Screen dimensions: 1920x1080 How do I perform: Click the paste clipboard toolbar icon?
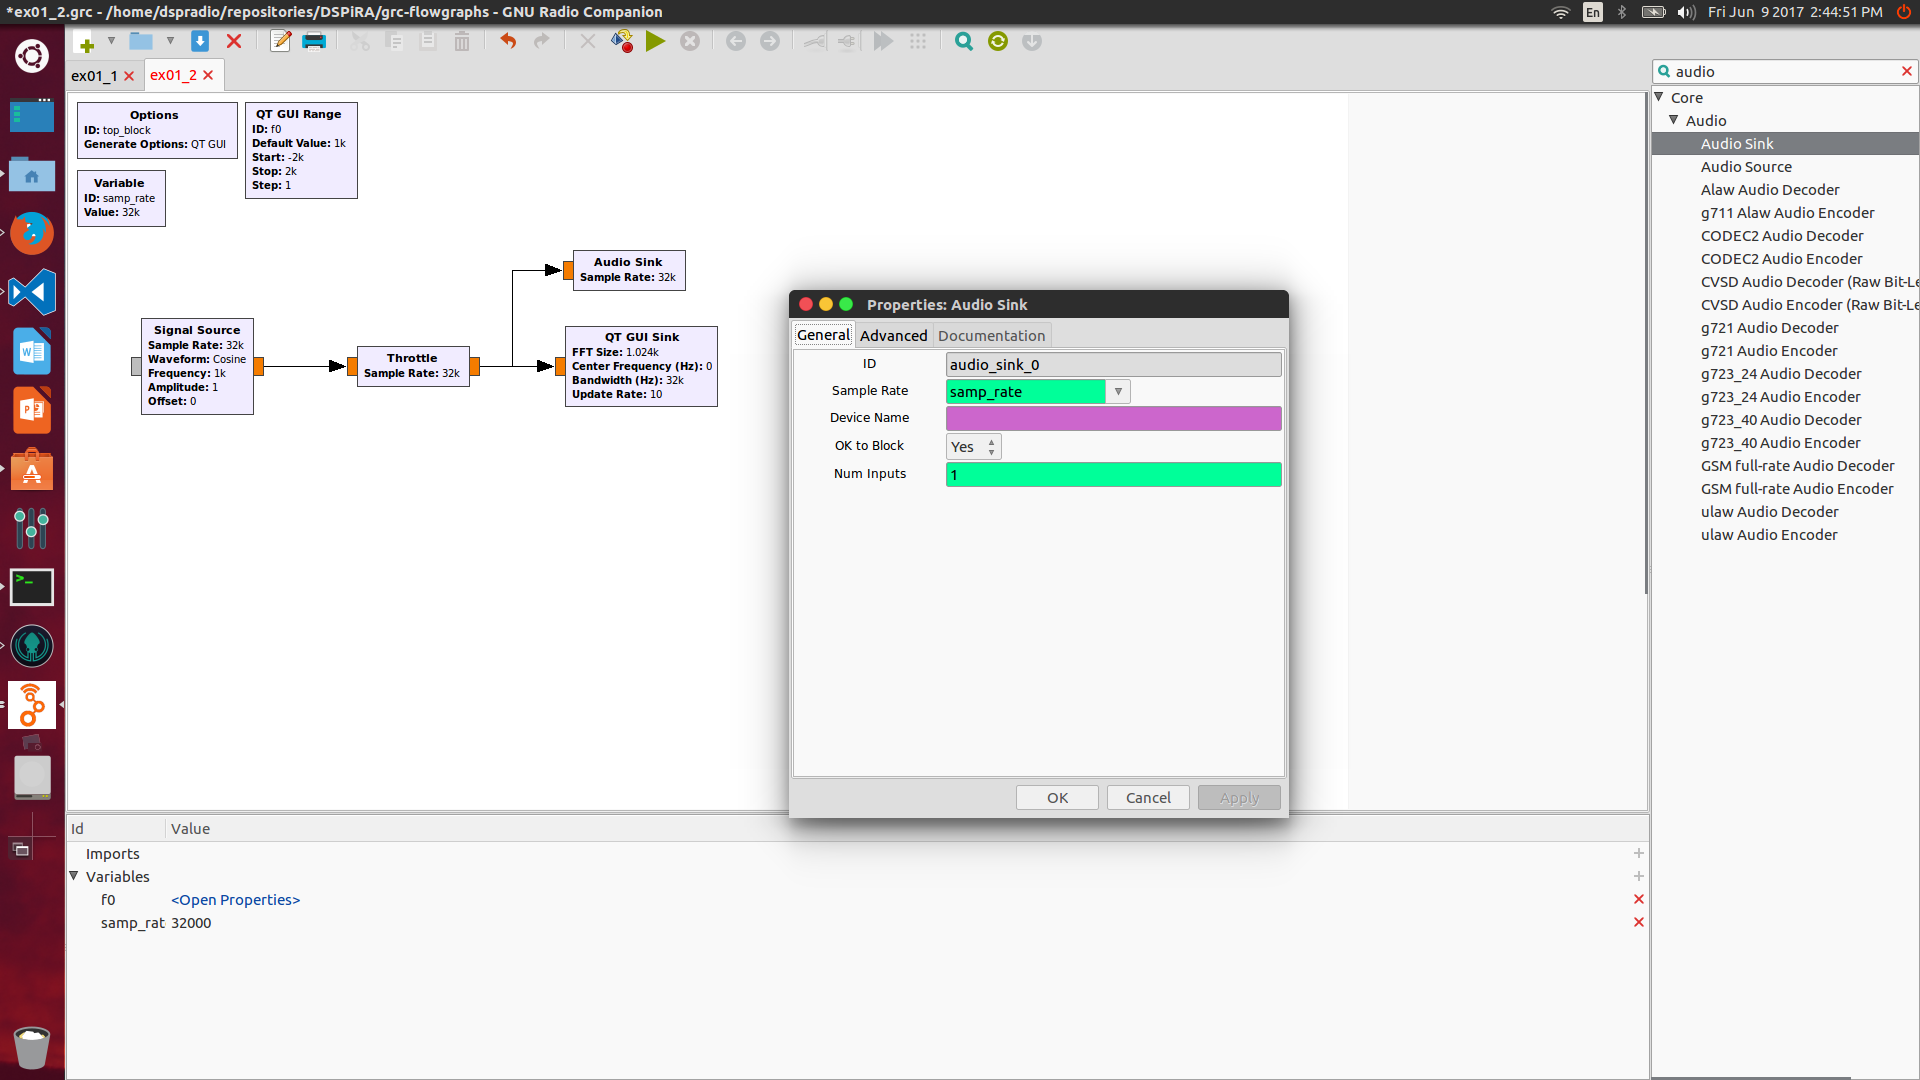click(428, 41)
